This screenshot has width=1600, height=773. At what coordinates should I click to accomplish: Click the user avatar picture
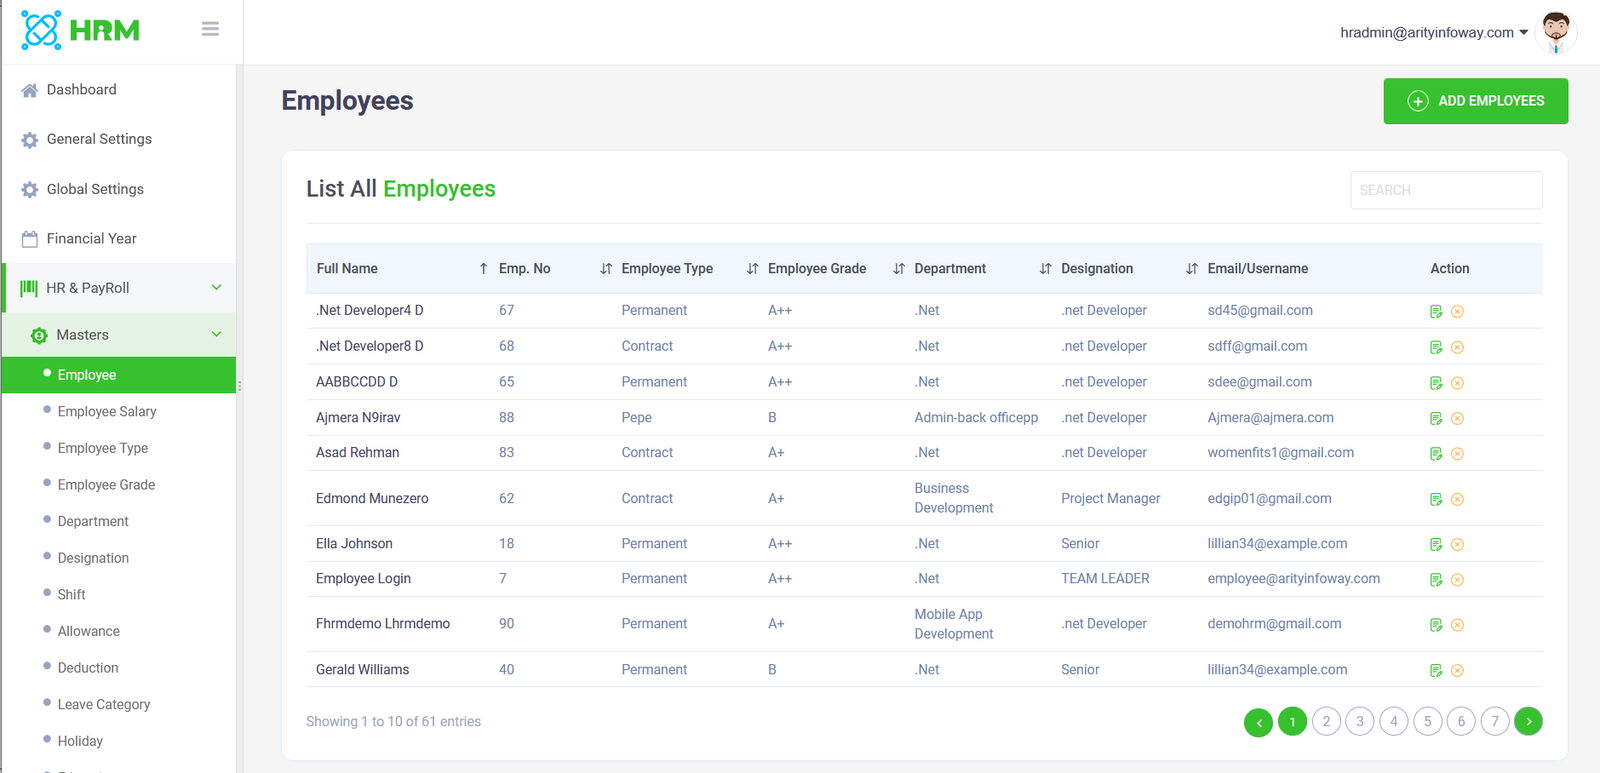click(x=1555, y=33)
